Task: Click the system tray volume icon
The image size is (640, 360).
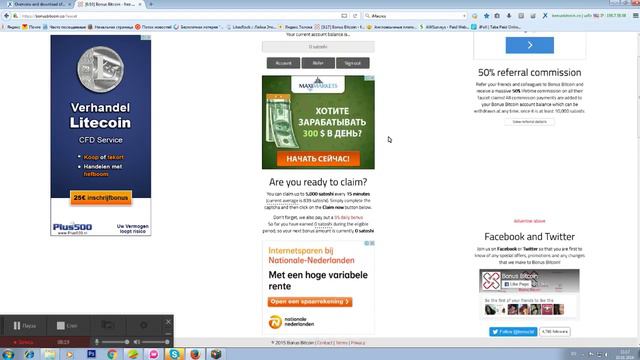Action: click(x=606, y=354)
